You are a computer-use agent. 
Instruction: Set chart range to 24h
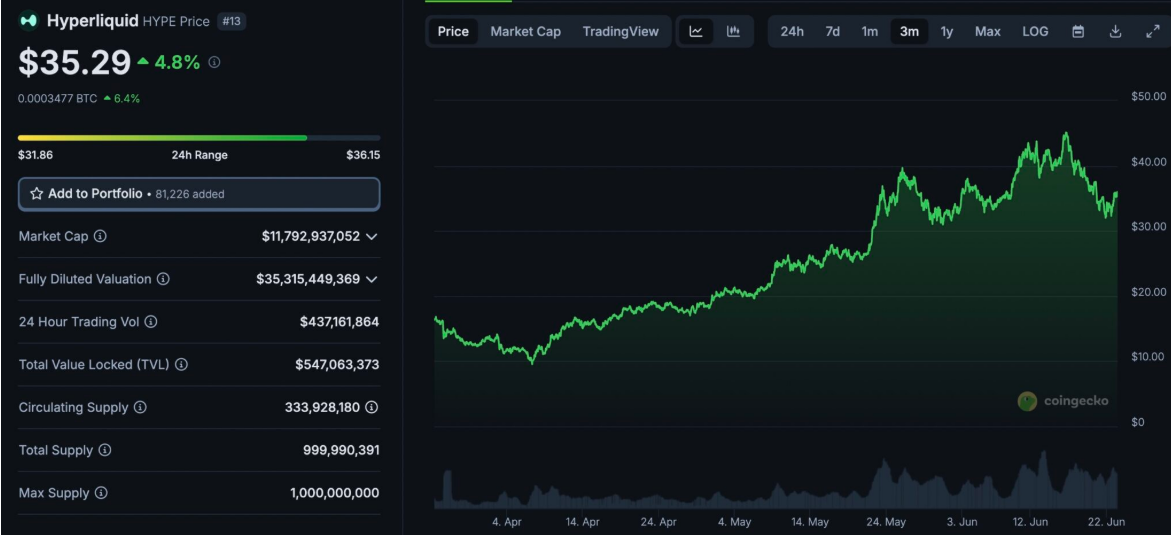click(792, 31)
